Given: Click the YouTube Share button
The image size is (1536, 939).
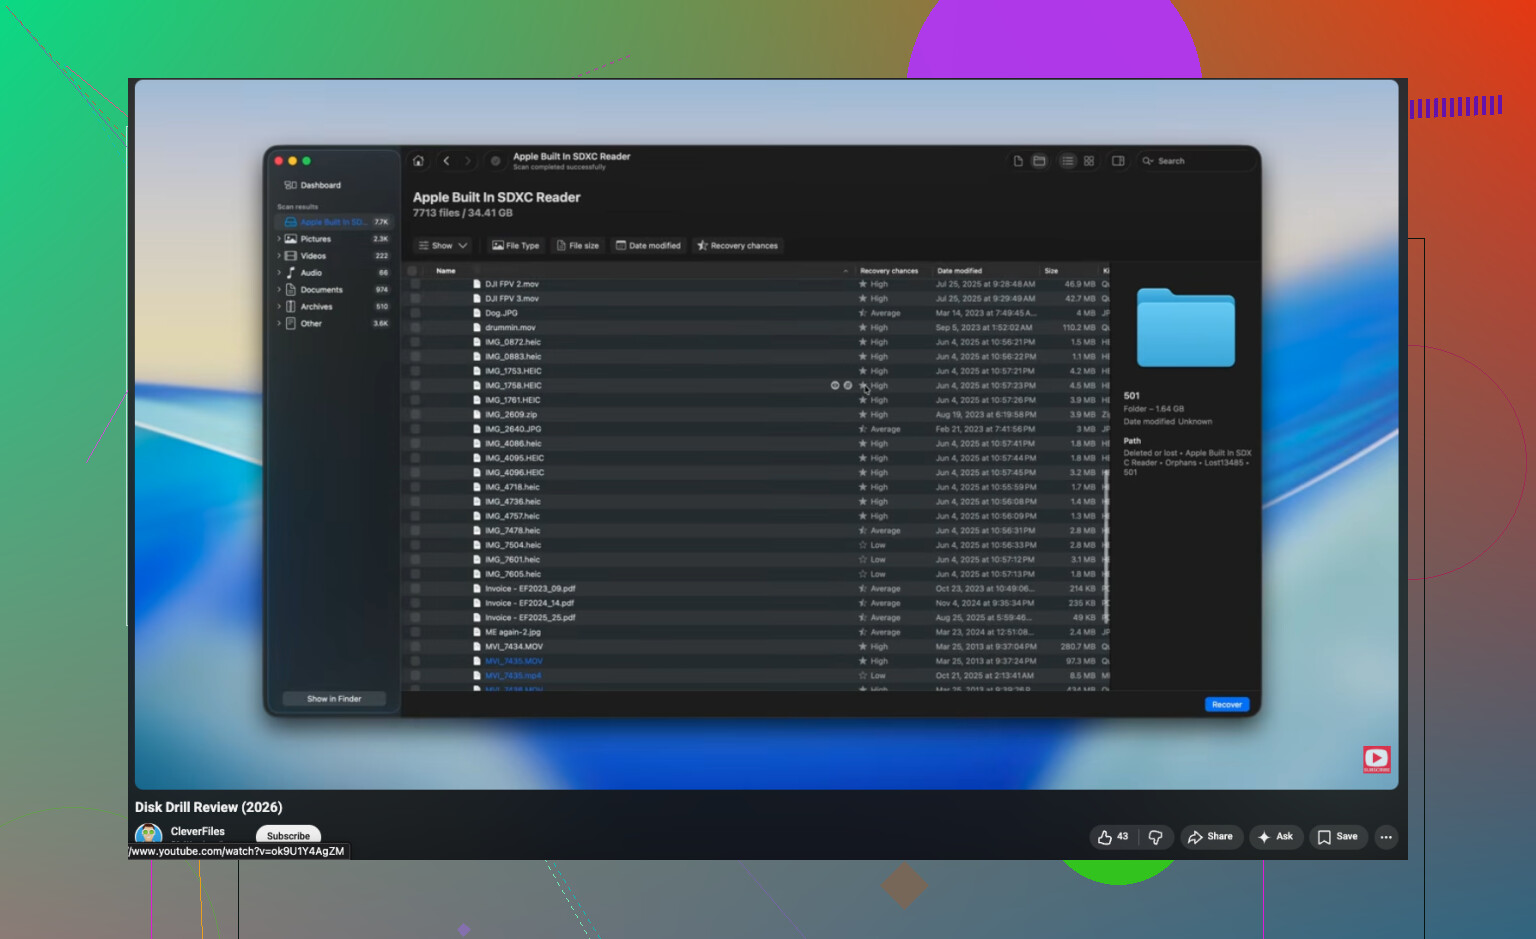Looking at the screenshot, I should click(x=1210, y=837).
